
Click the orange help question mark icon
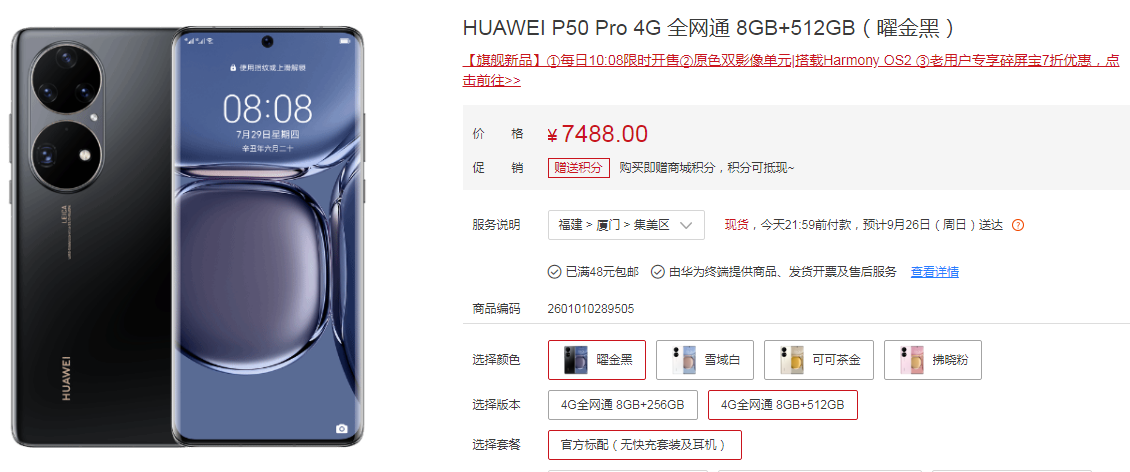tap(1018, 225)
